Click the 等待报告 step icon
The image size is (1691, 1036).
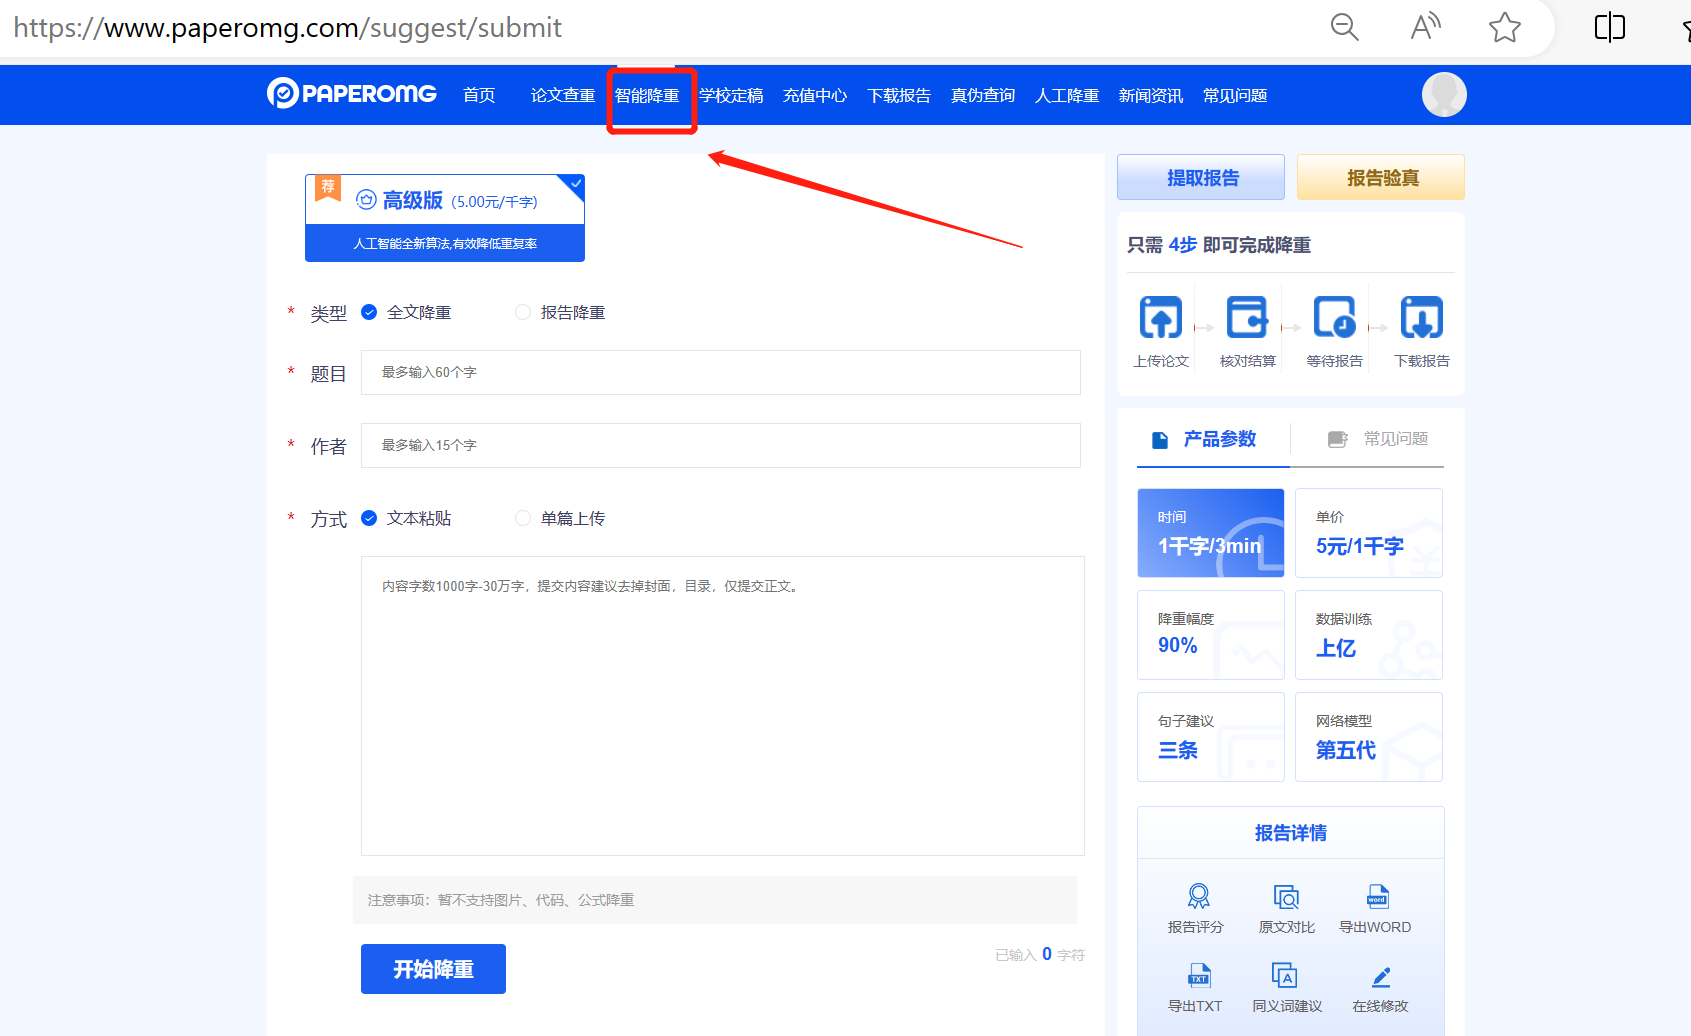[x=1334, y=317]
